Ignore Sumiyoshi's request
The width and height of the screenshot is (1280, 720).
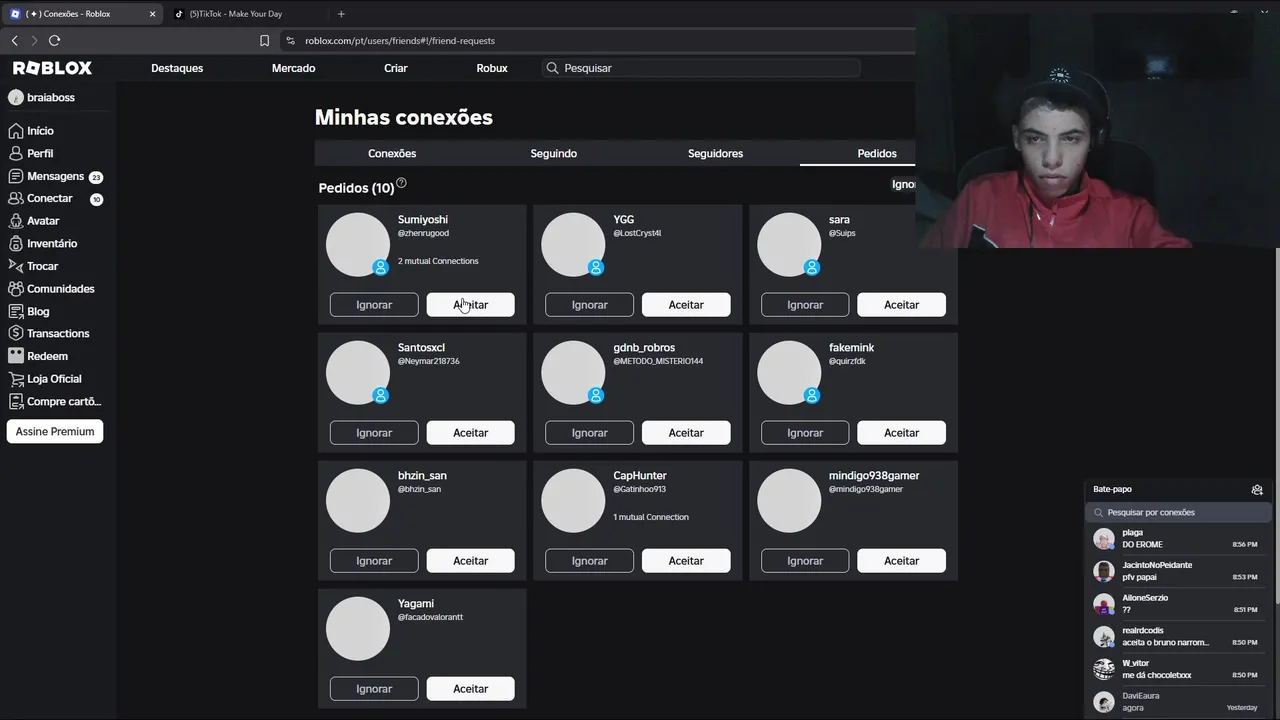pyautogui.click(x=374, y=305)
